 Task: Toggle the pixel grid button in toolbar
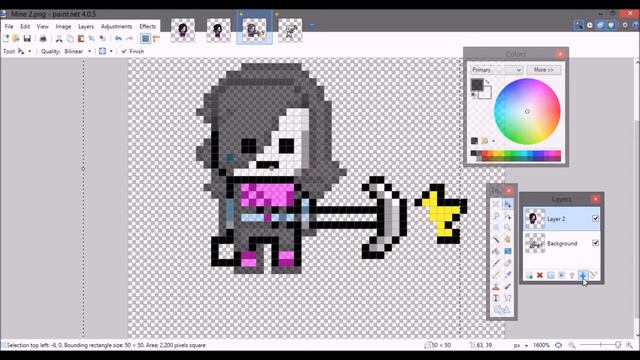pos(145,39)
